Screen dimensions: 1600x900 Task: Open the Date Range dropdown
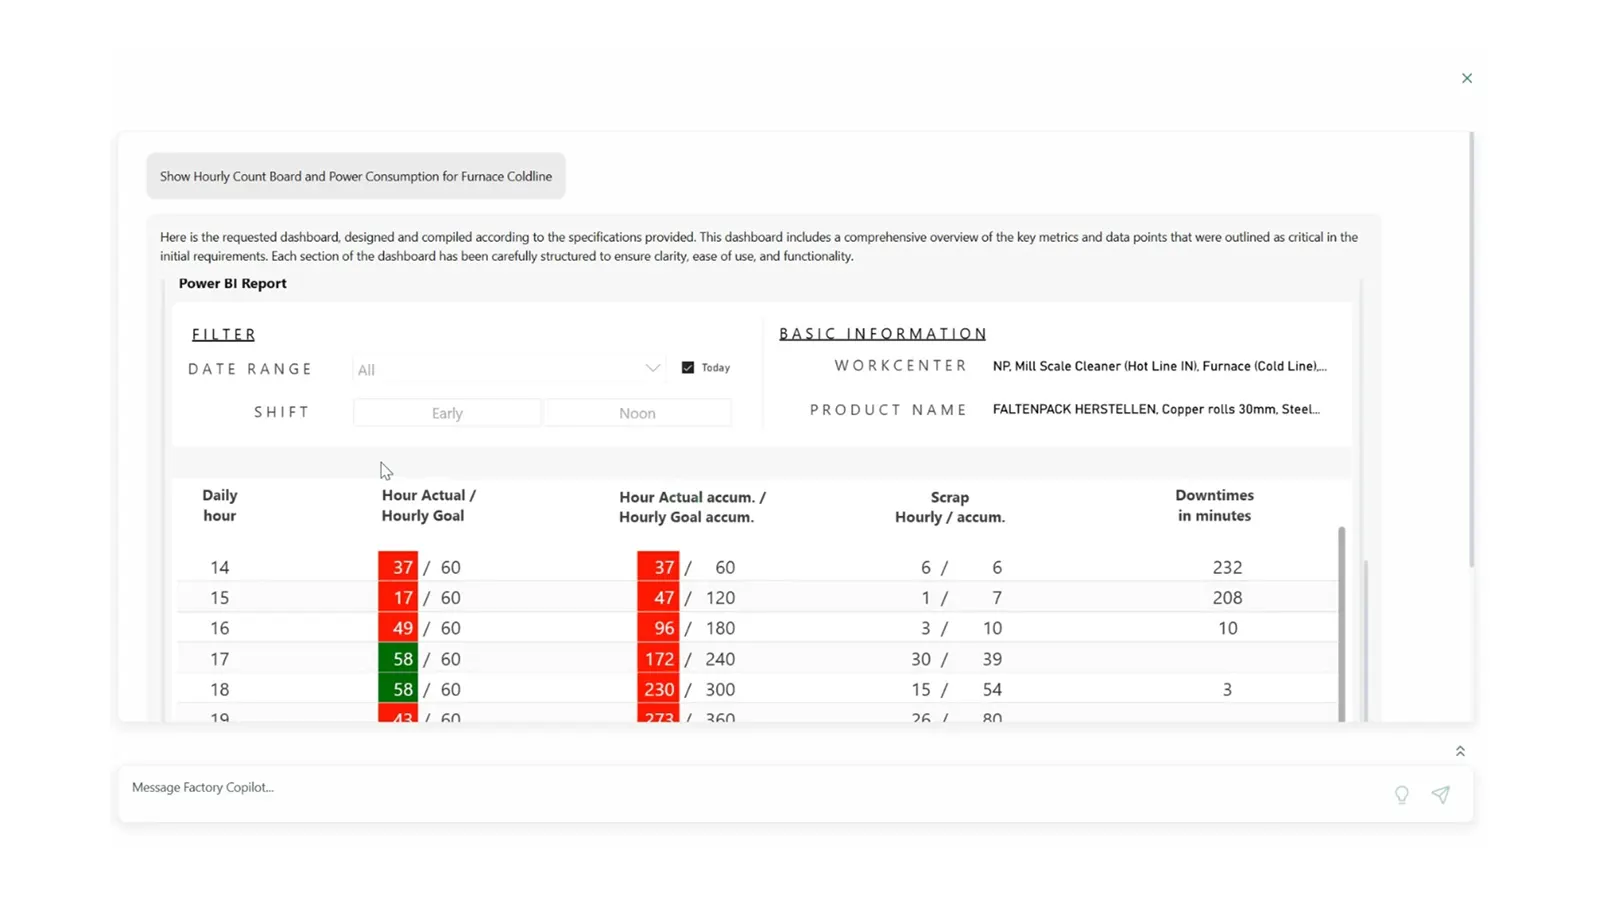pos(509,369)
